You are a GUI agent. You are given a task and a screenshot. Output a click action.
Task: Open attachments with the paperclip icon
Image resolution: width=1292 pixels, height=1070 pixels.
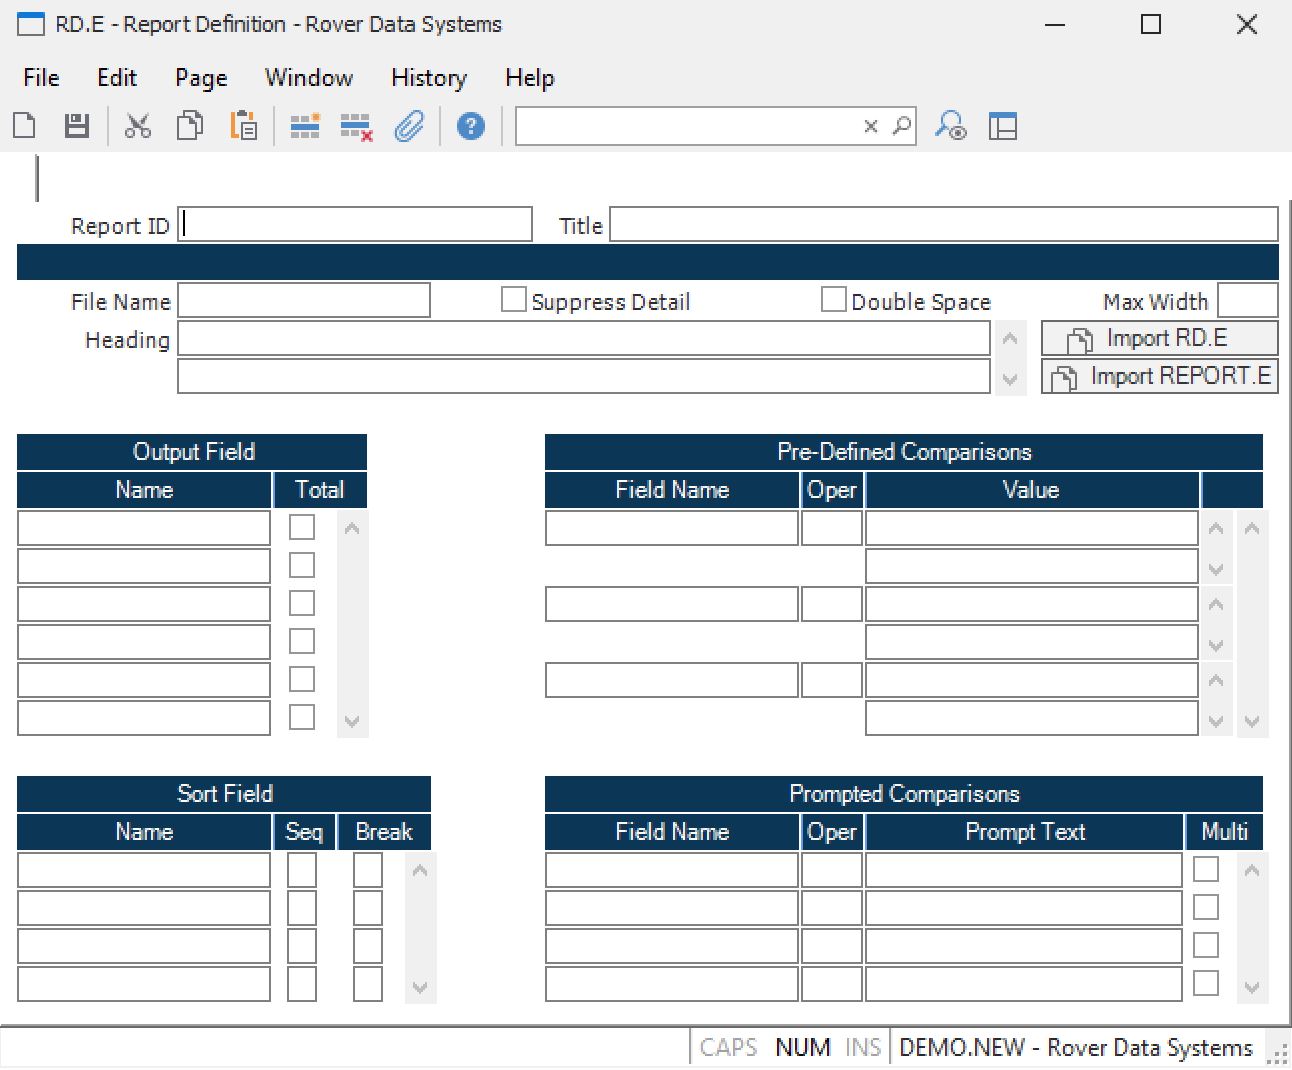click(x=409, y=126)
